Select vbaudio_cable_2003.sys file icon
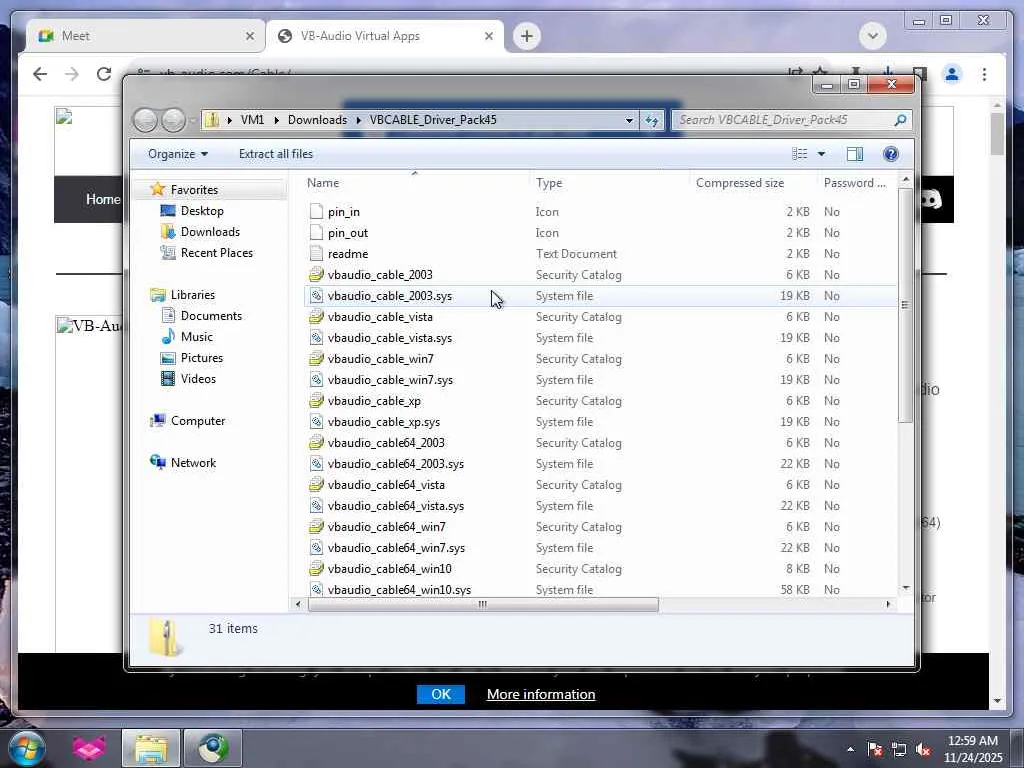The image size is (1024, 768). point(316,296)
